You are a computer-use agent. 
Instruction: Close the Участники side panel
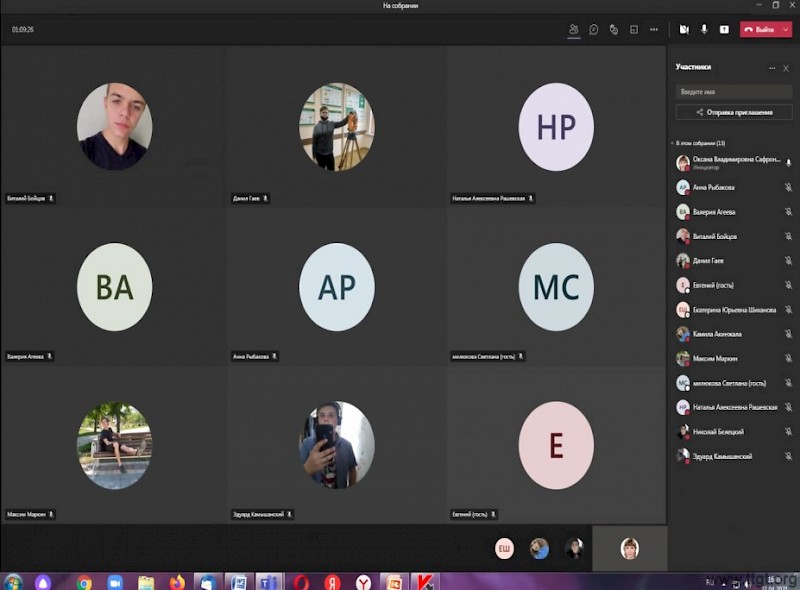(x=786, y=68)
